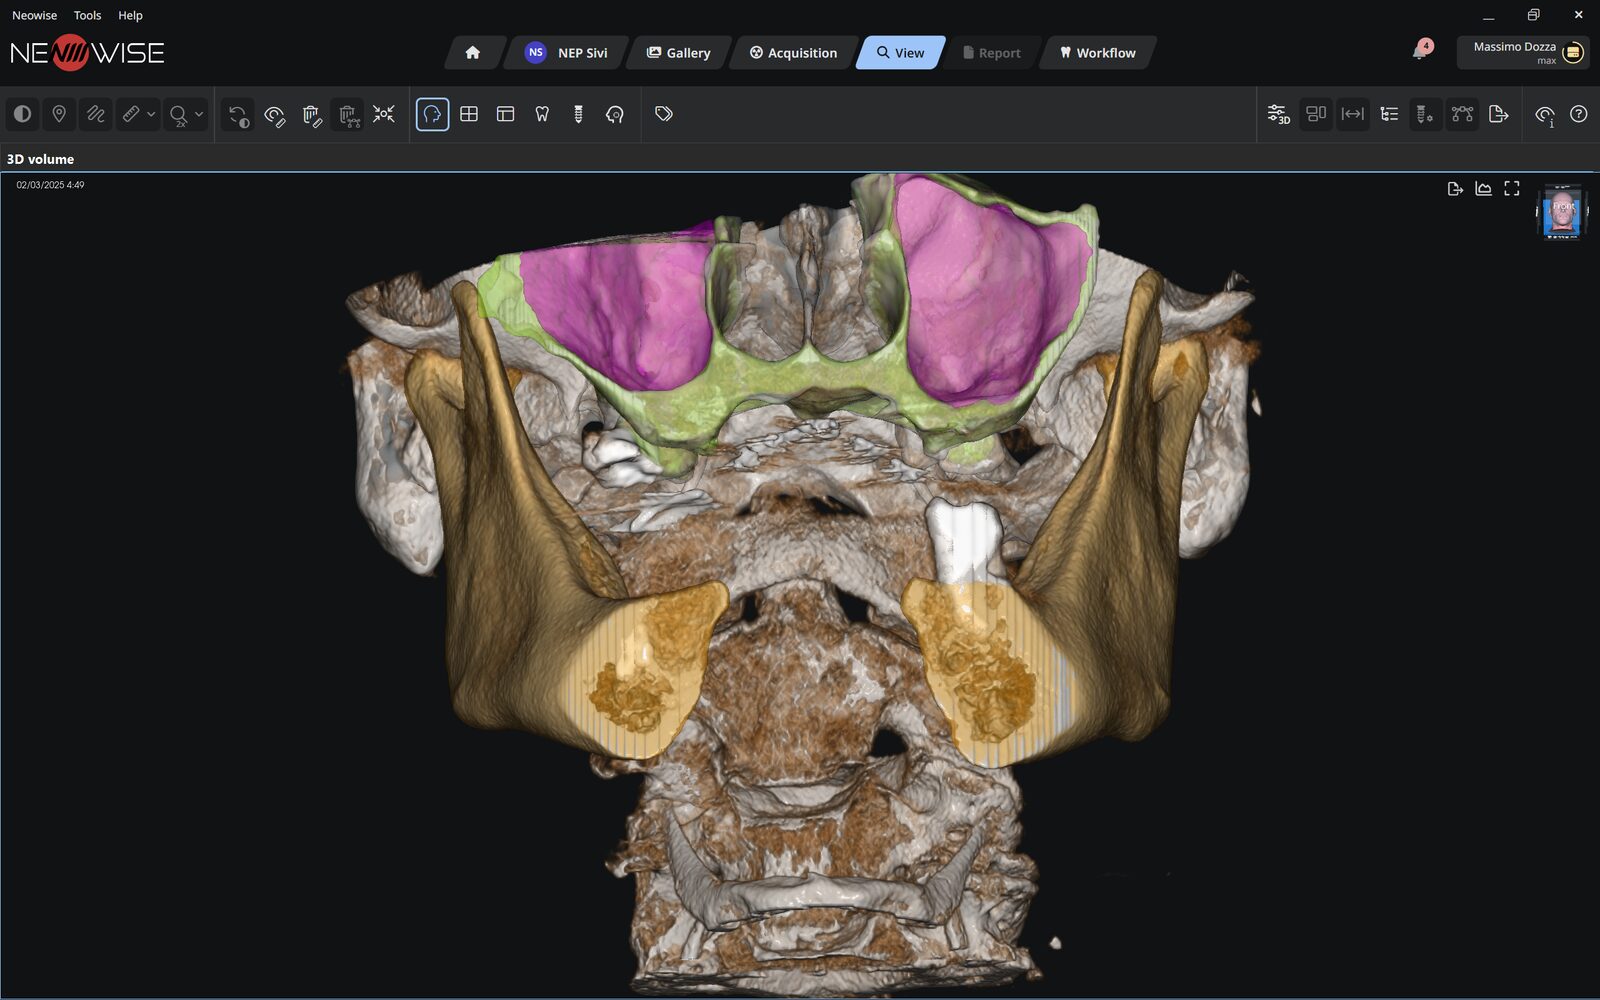Click the recenter collapse-arrows icon

click(x=384, y=114)
